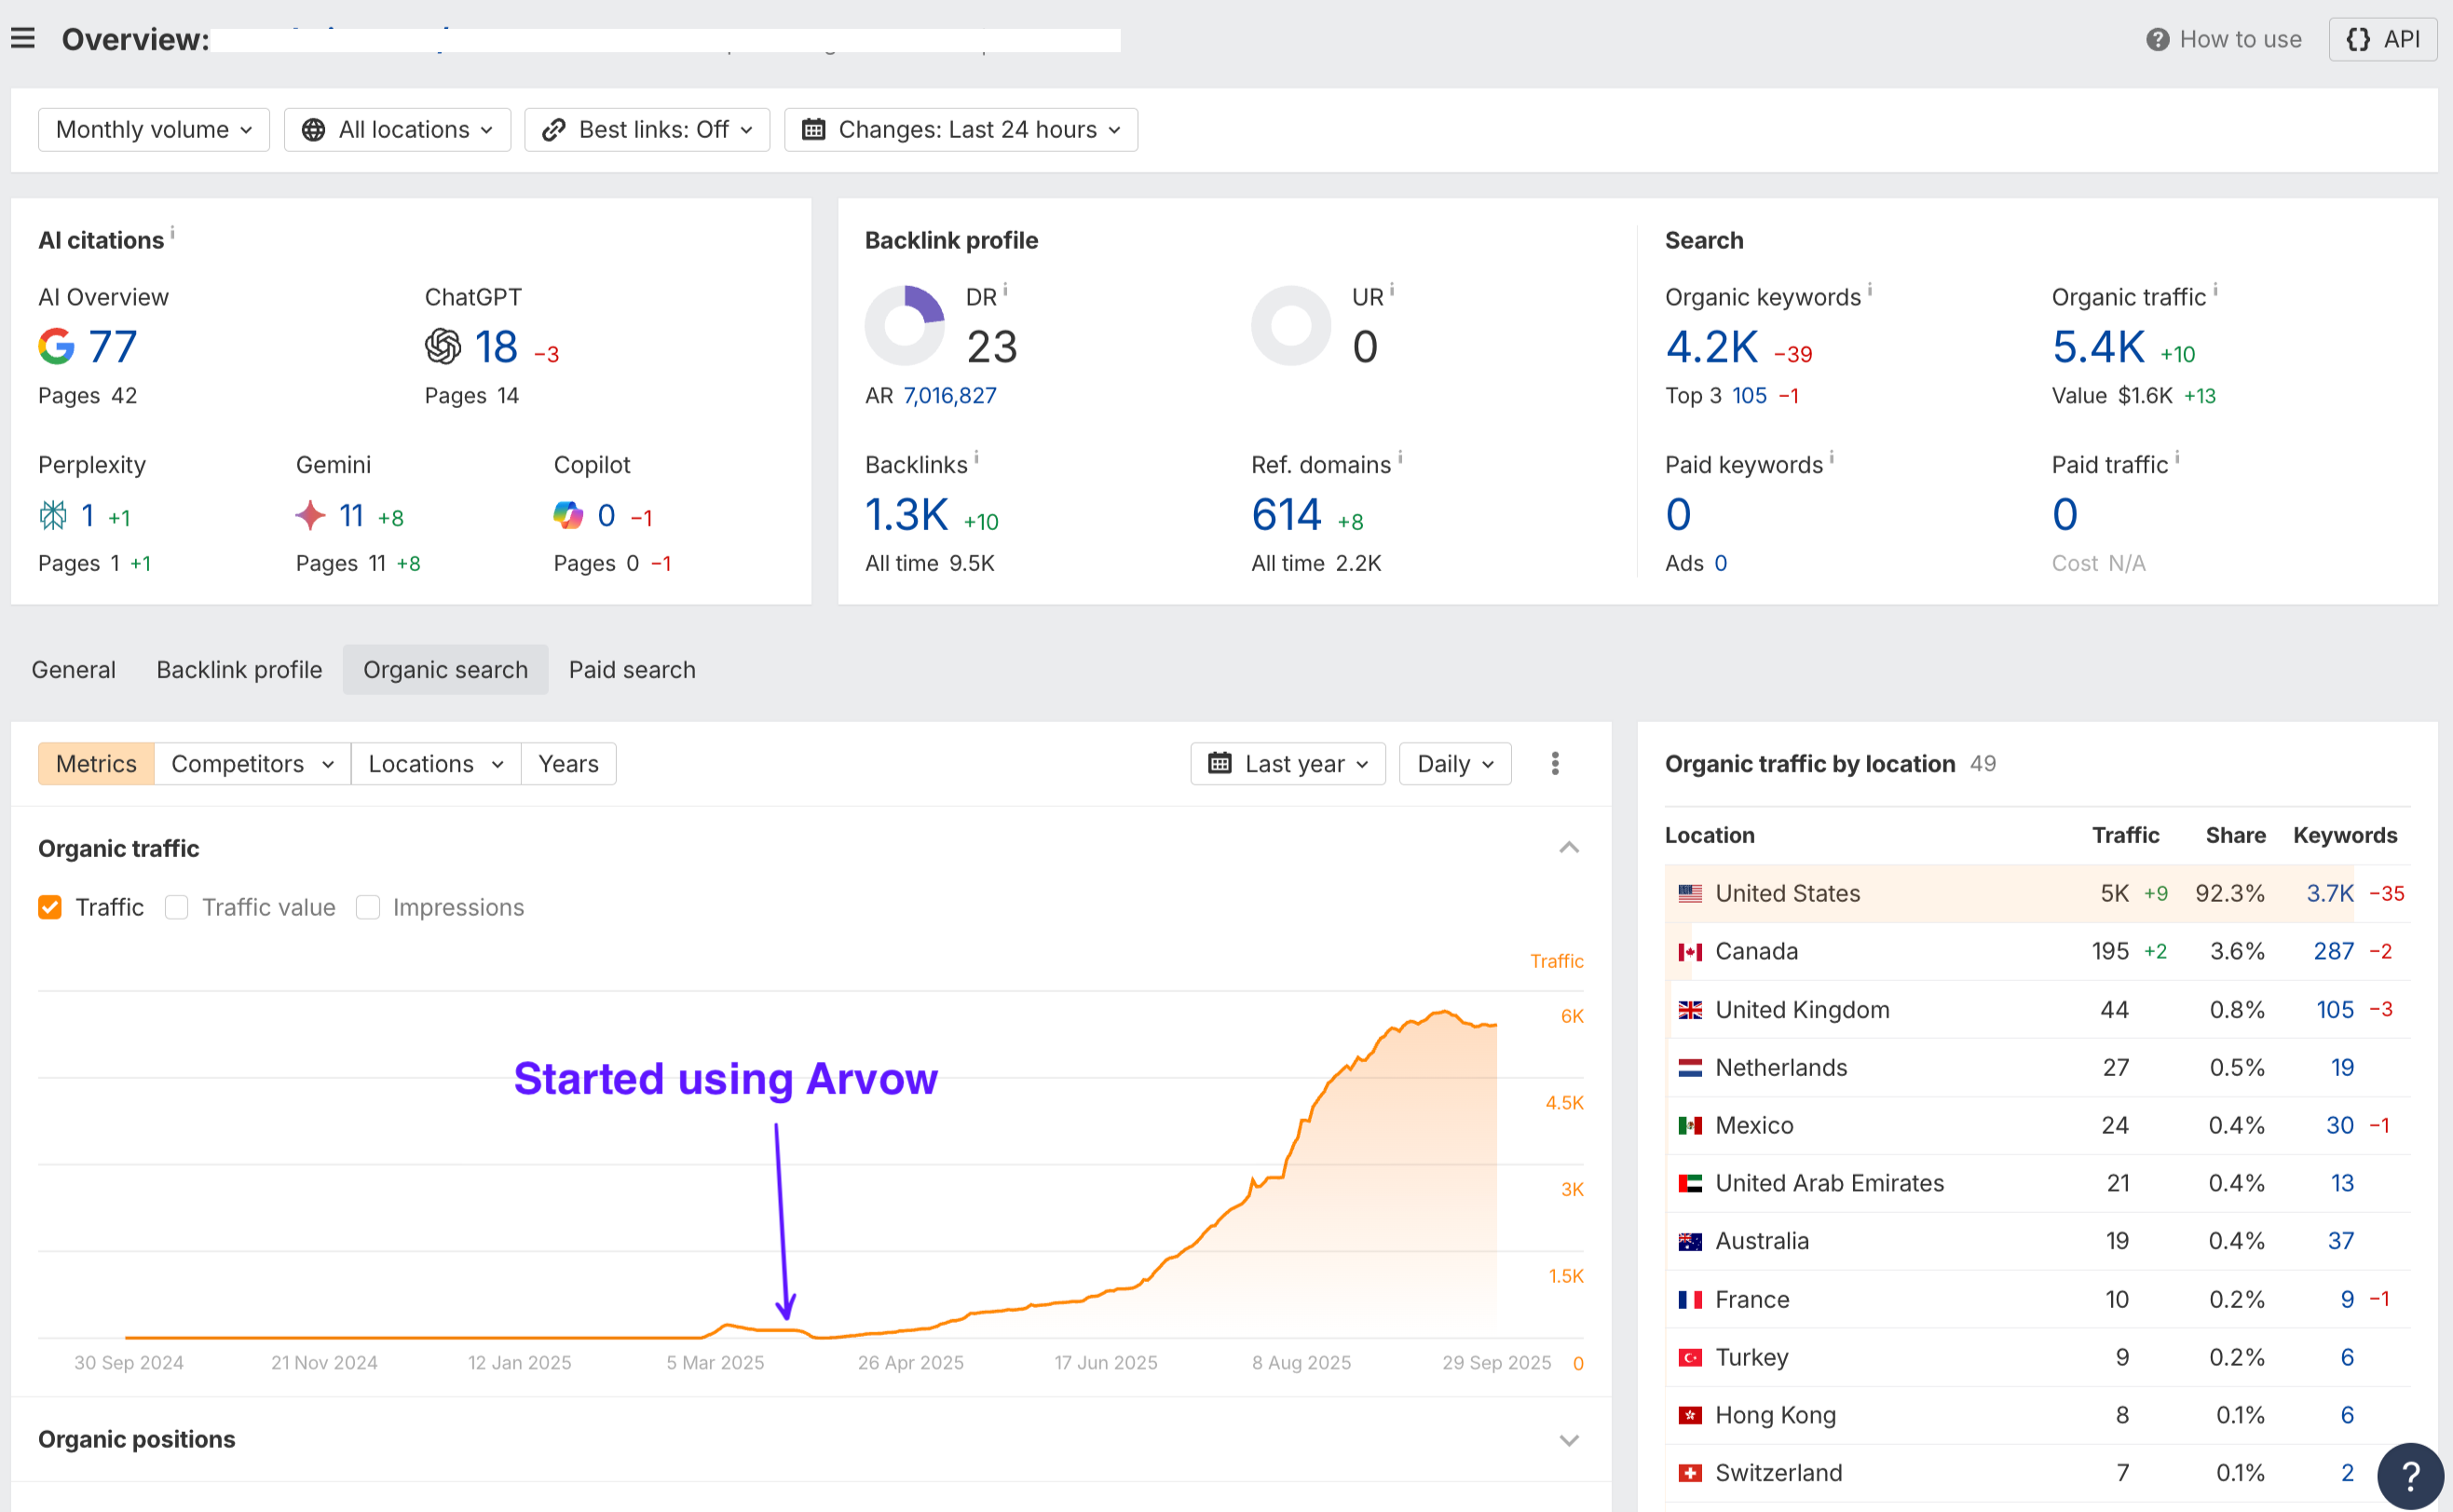
Task: Open the hamburger menu icon
Action: coord(23,39)
